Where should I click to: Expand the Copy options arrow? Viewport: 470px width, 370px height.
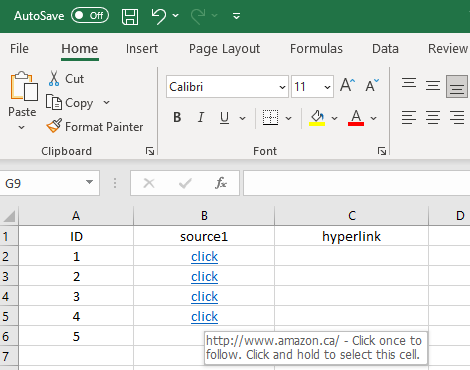point(106,102)
